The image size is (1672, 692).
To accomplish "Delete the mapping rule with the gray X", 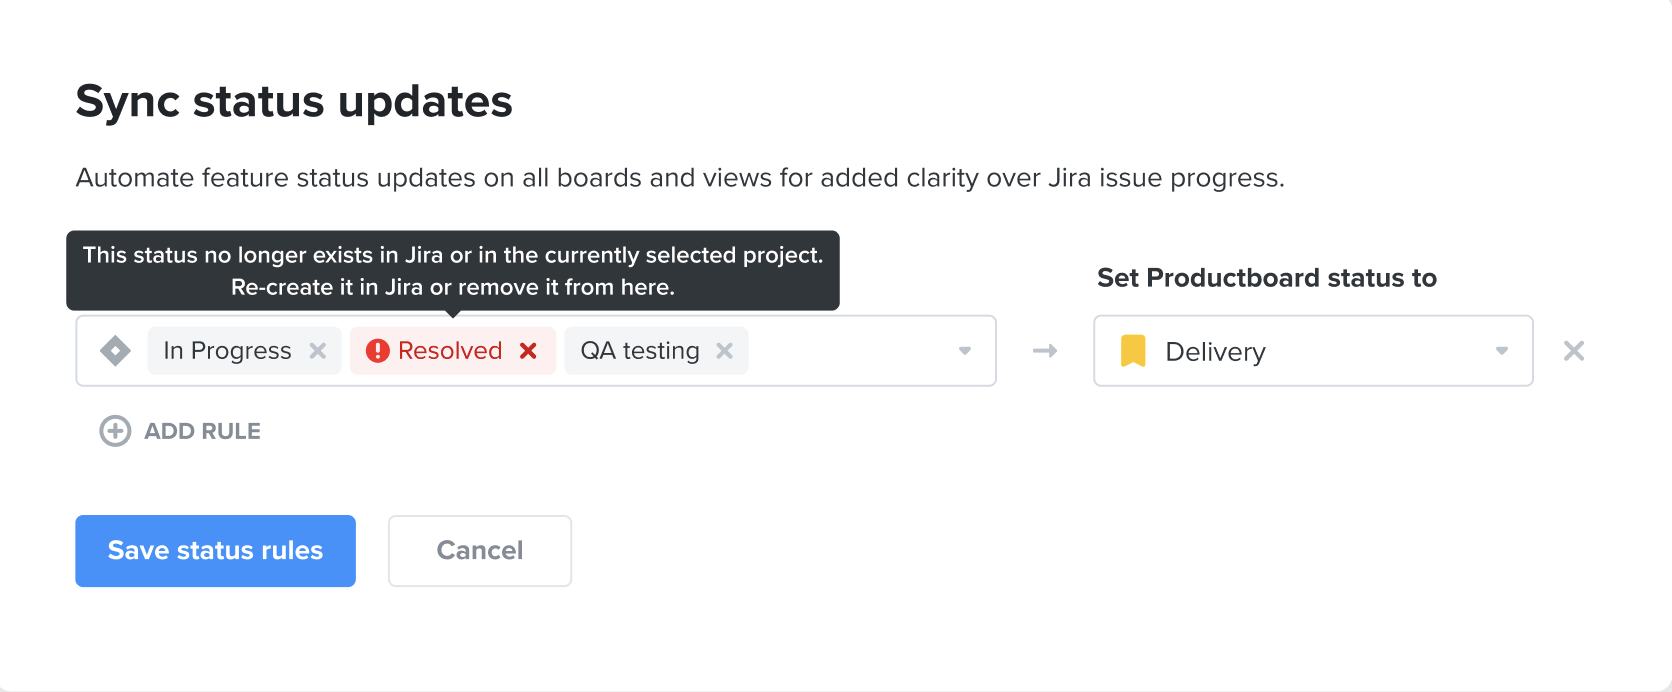I will pos(1573,351).
